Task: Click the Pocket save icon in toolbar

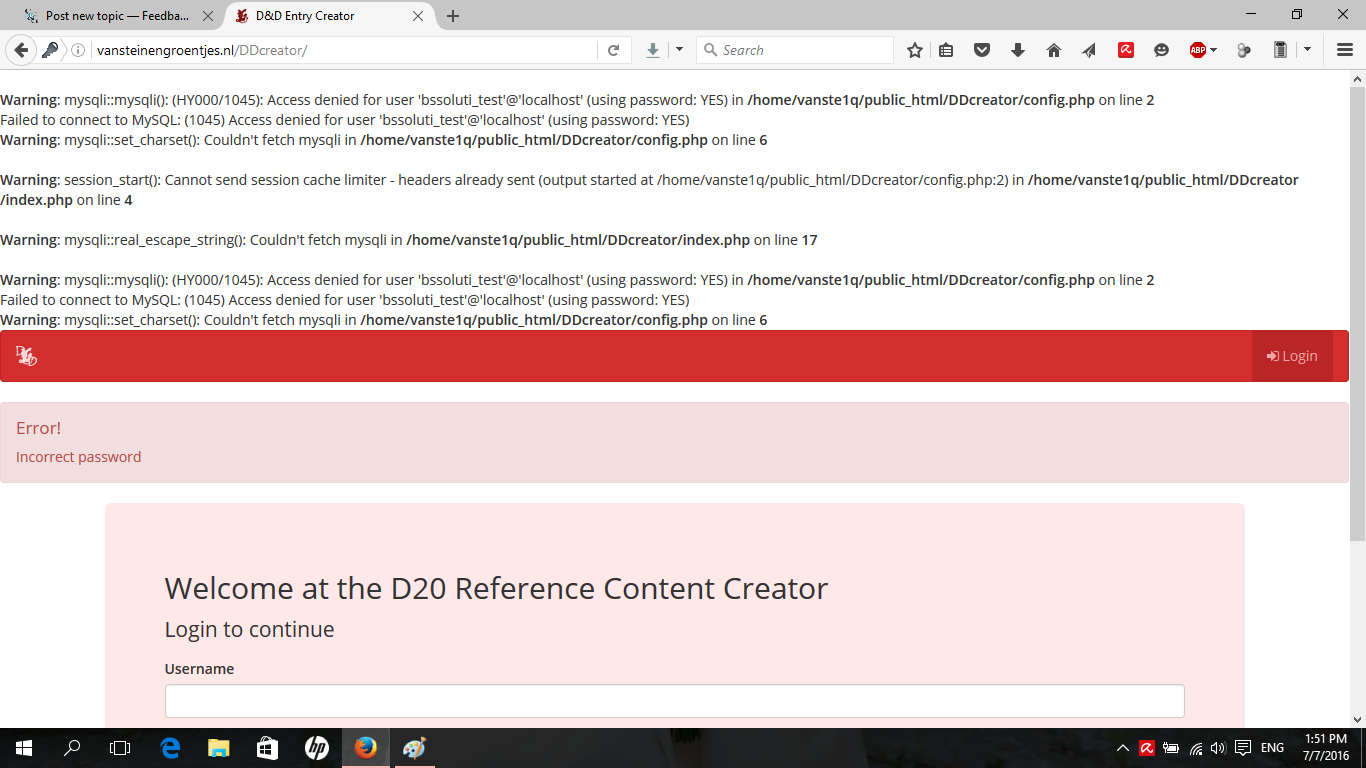Action: tap(982, 50)
